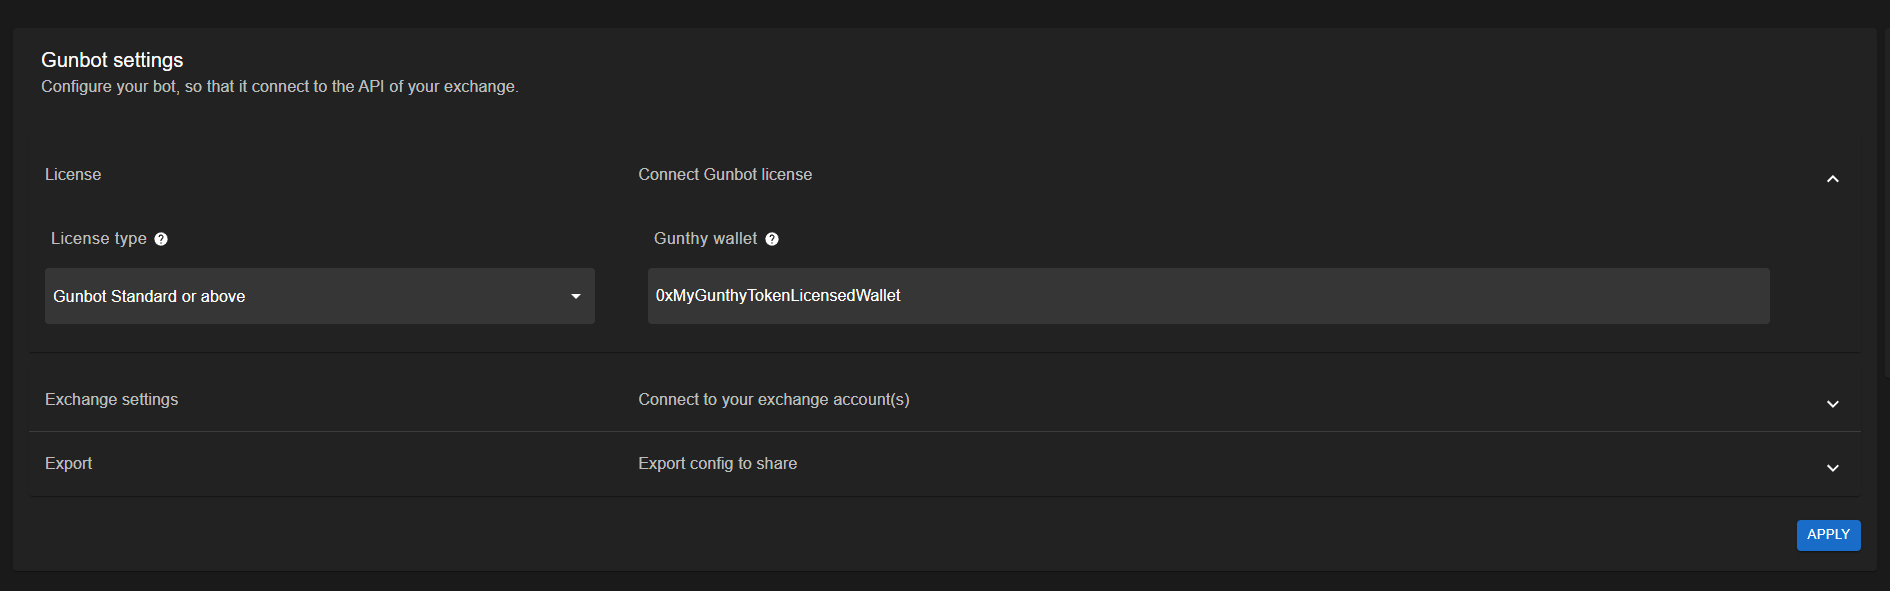
Task: Open the License type dropdown arrow
Action: (576, 296)
